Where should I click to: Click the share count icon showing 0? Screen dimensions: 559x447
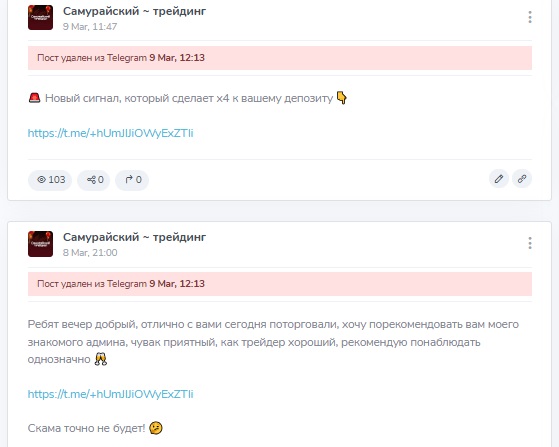point(94,180)
